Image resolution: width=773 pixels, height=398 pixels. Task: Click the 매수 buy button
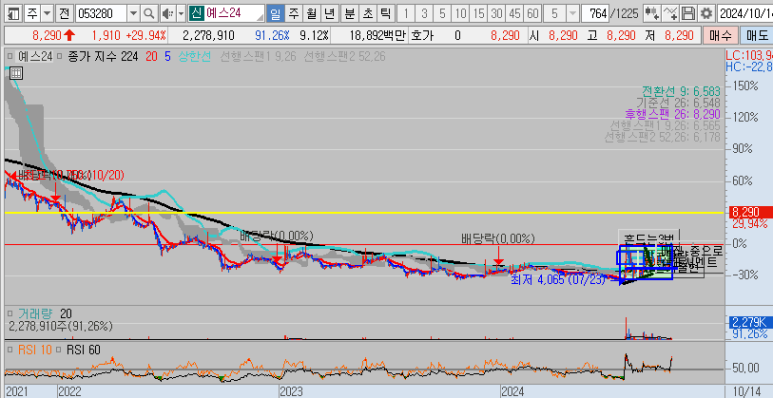coord(720,36)
